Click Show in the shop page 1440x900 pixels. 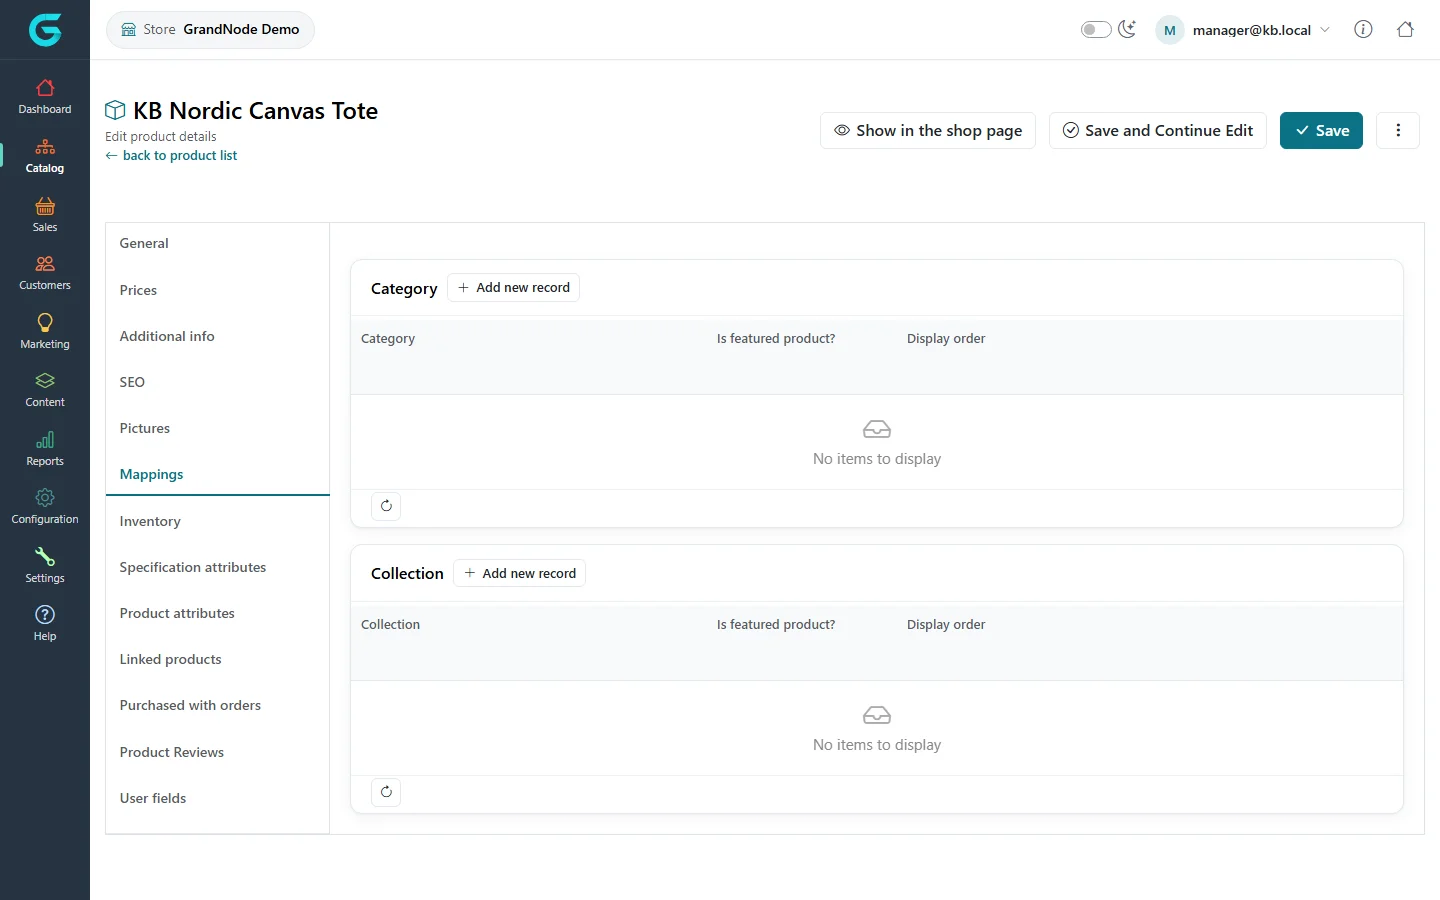[x=928, y=130]
